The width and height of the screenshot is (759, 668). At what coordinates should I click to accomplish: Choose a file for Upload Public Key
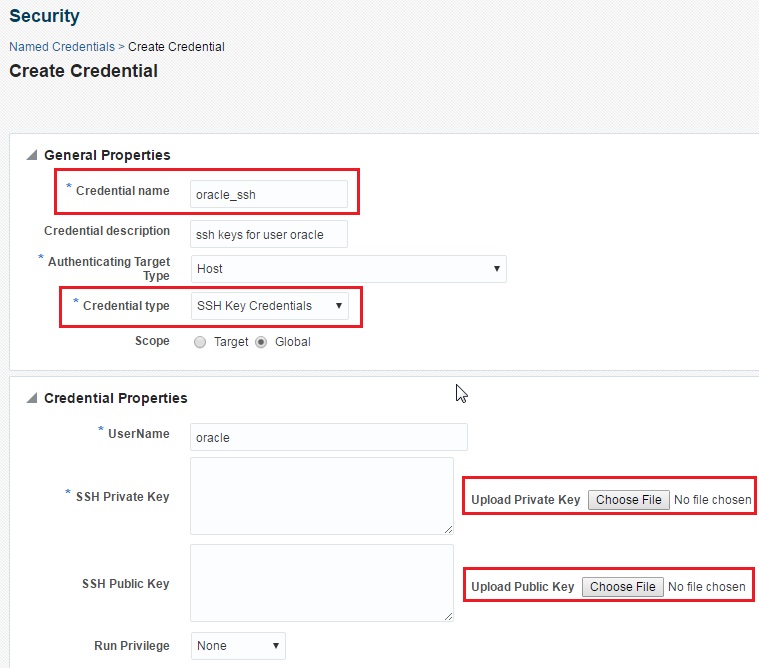pos(623,587)
